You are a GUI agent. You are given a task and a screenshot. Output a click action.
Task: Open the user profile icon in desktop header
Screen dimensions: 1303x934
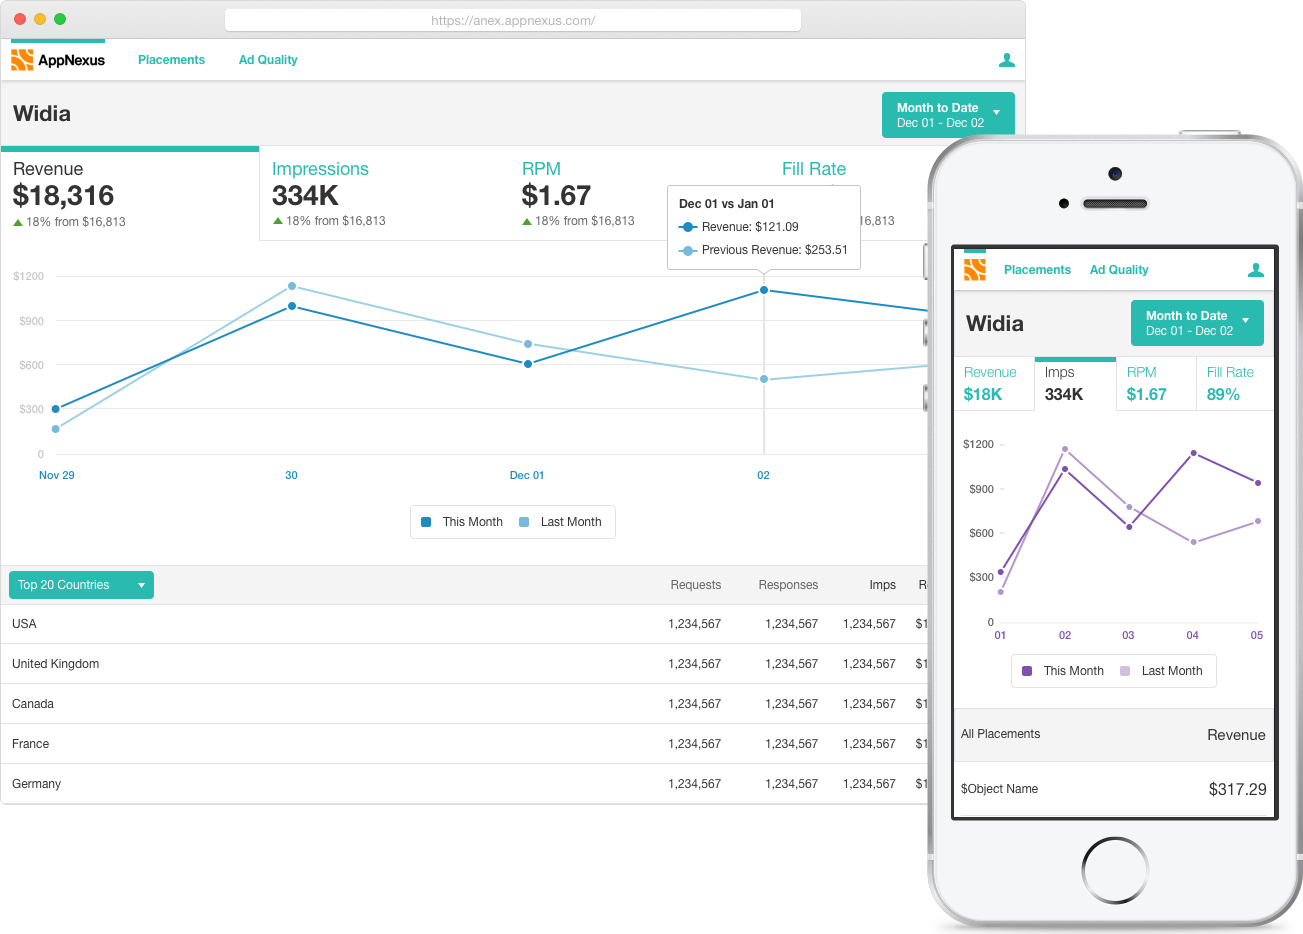[1007, 60]
